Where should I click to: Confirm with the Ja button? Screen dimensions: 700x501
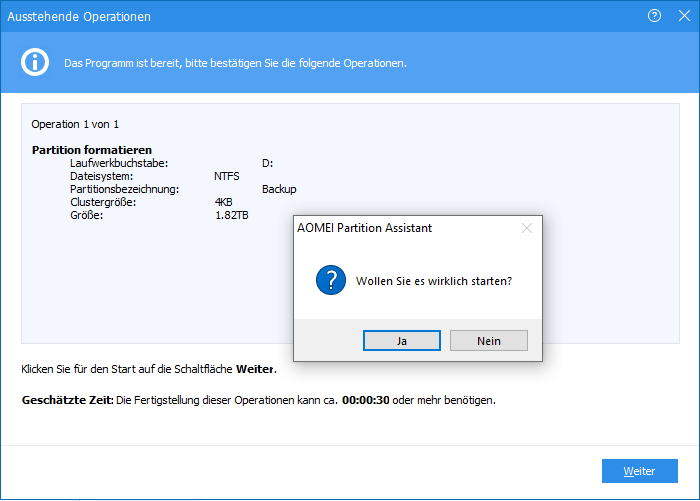click(401, 341)
